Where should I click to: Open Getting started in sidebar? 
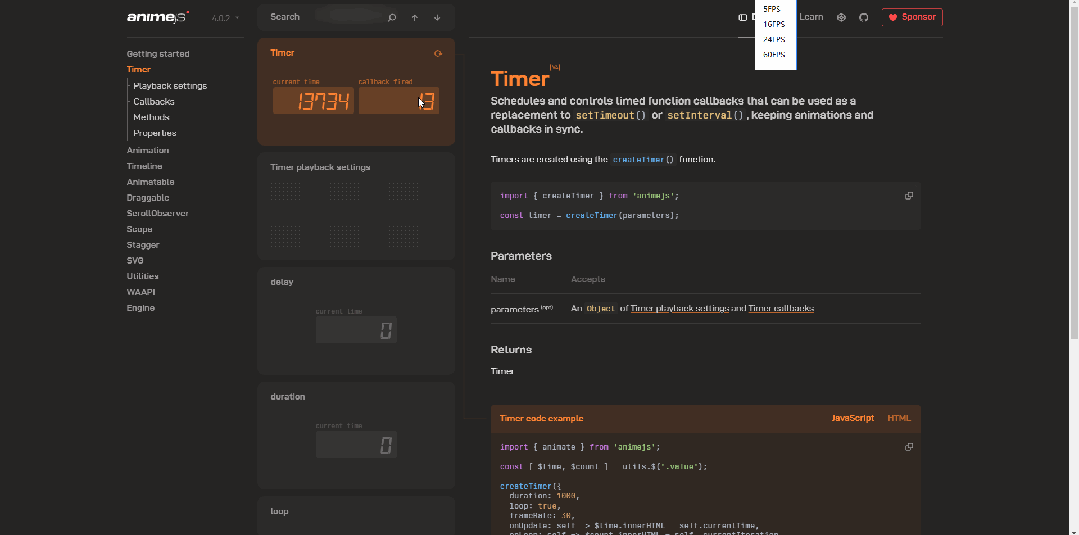[x=158, y=54]
